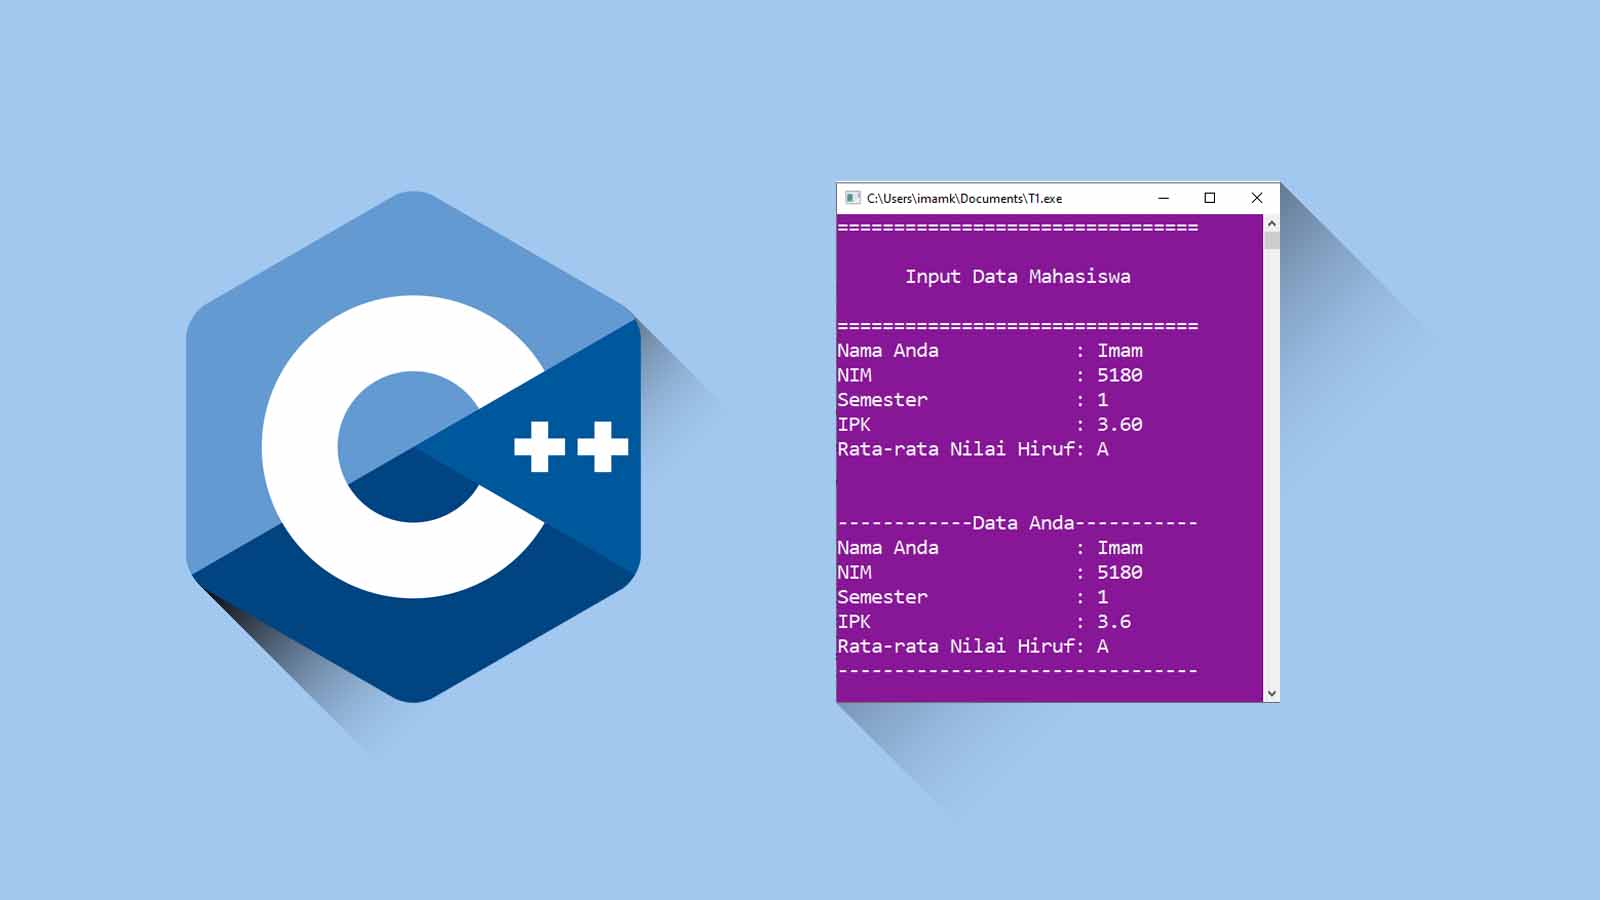Click the '-----Data Anda-----' divider heading
Image resolution: width=1600 pixels, height=900 pixels.
click(1017, 523)
